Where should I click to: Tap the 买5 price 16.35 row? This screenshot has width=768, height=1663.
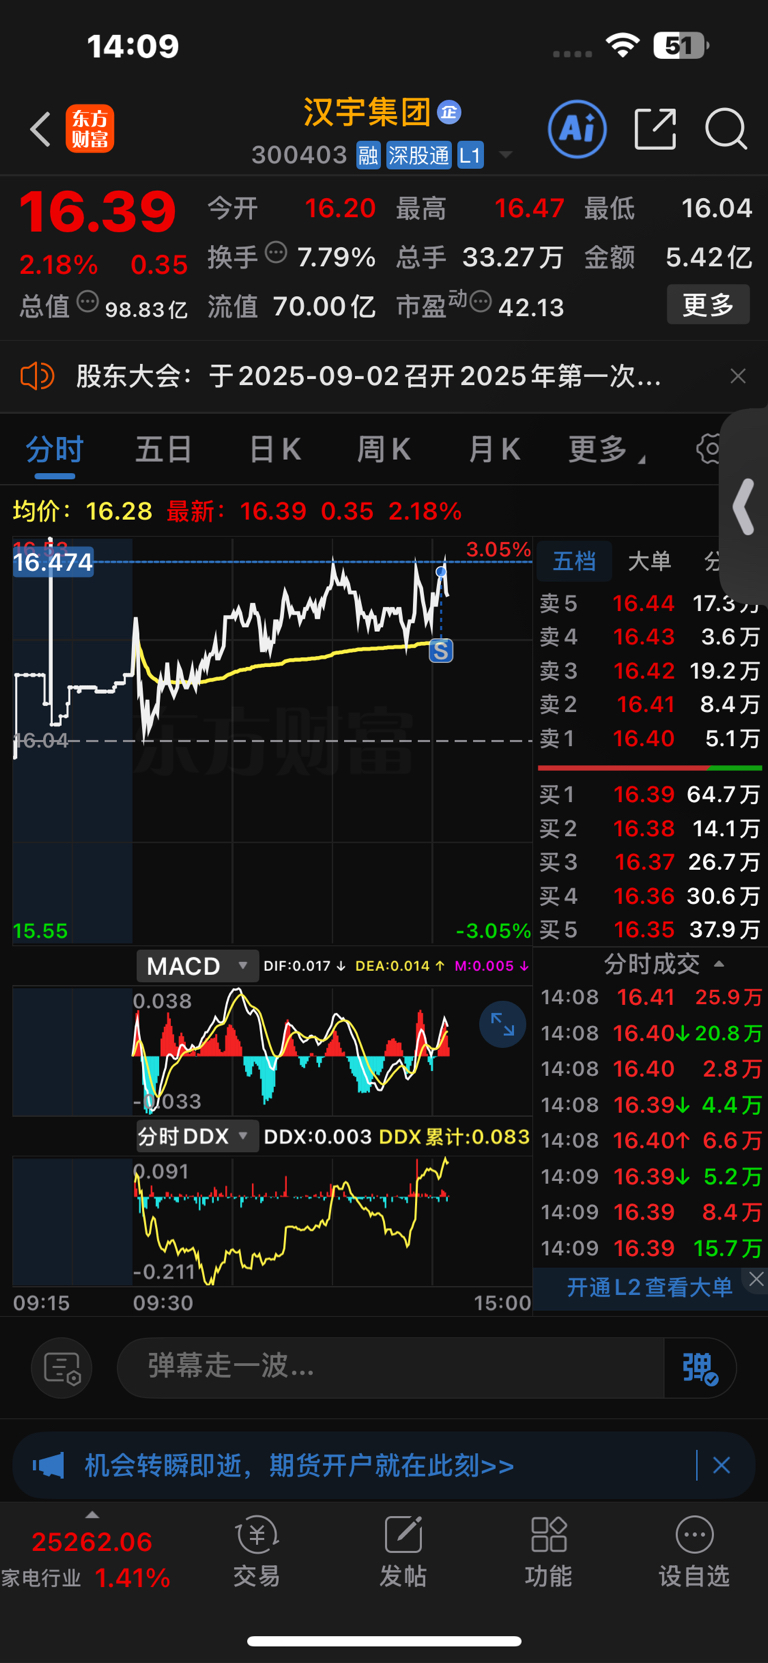coord(650,929)
